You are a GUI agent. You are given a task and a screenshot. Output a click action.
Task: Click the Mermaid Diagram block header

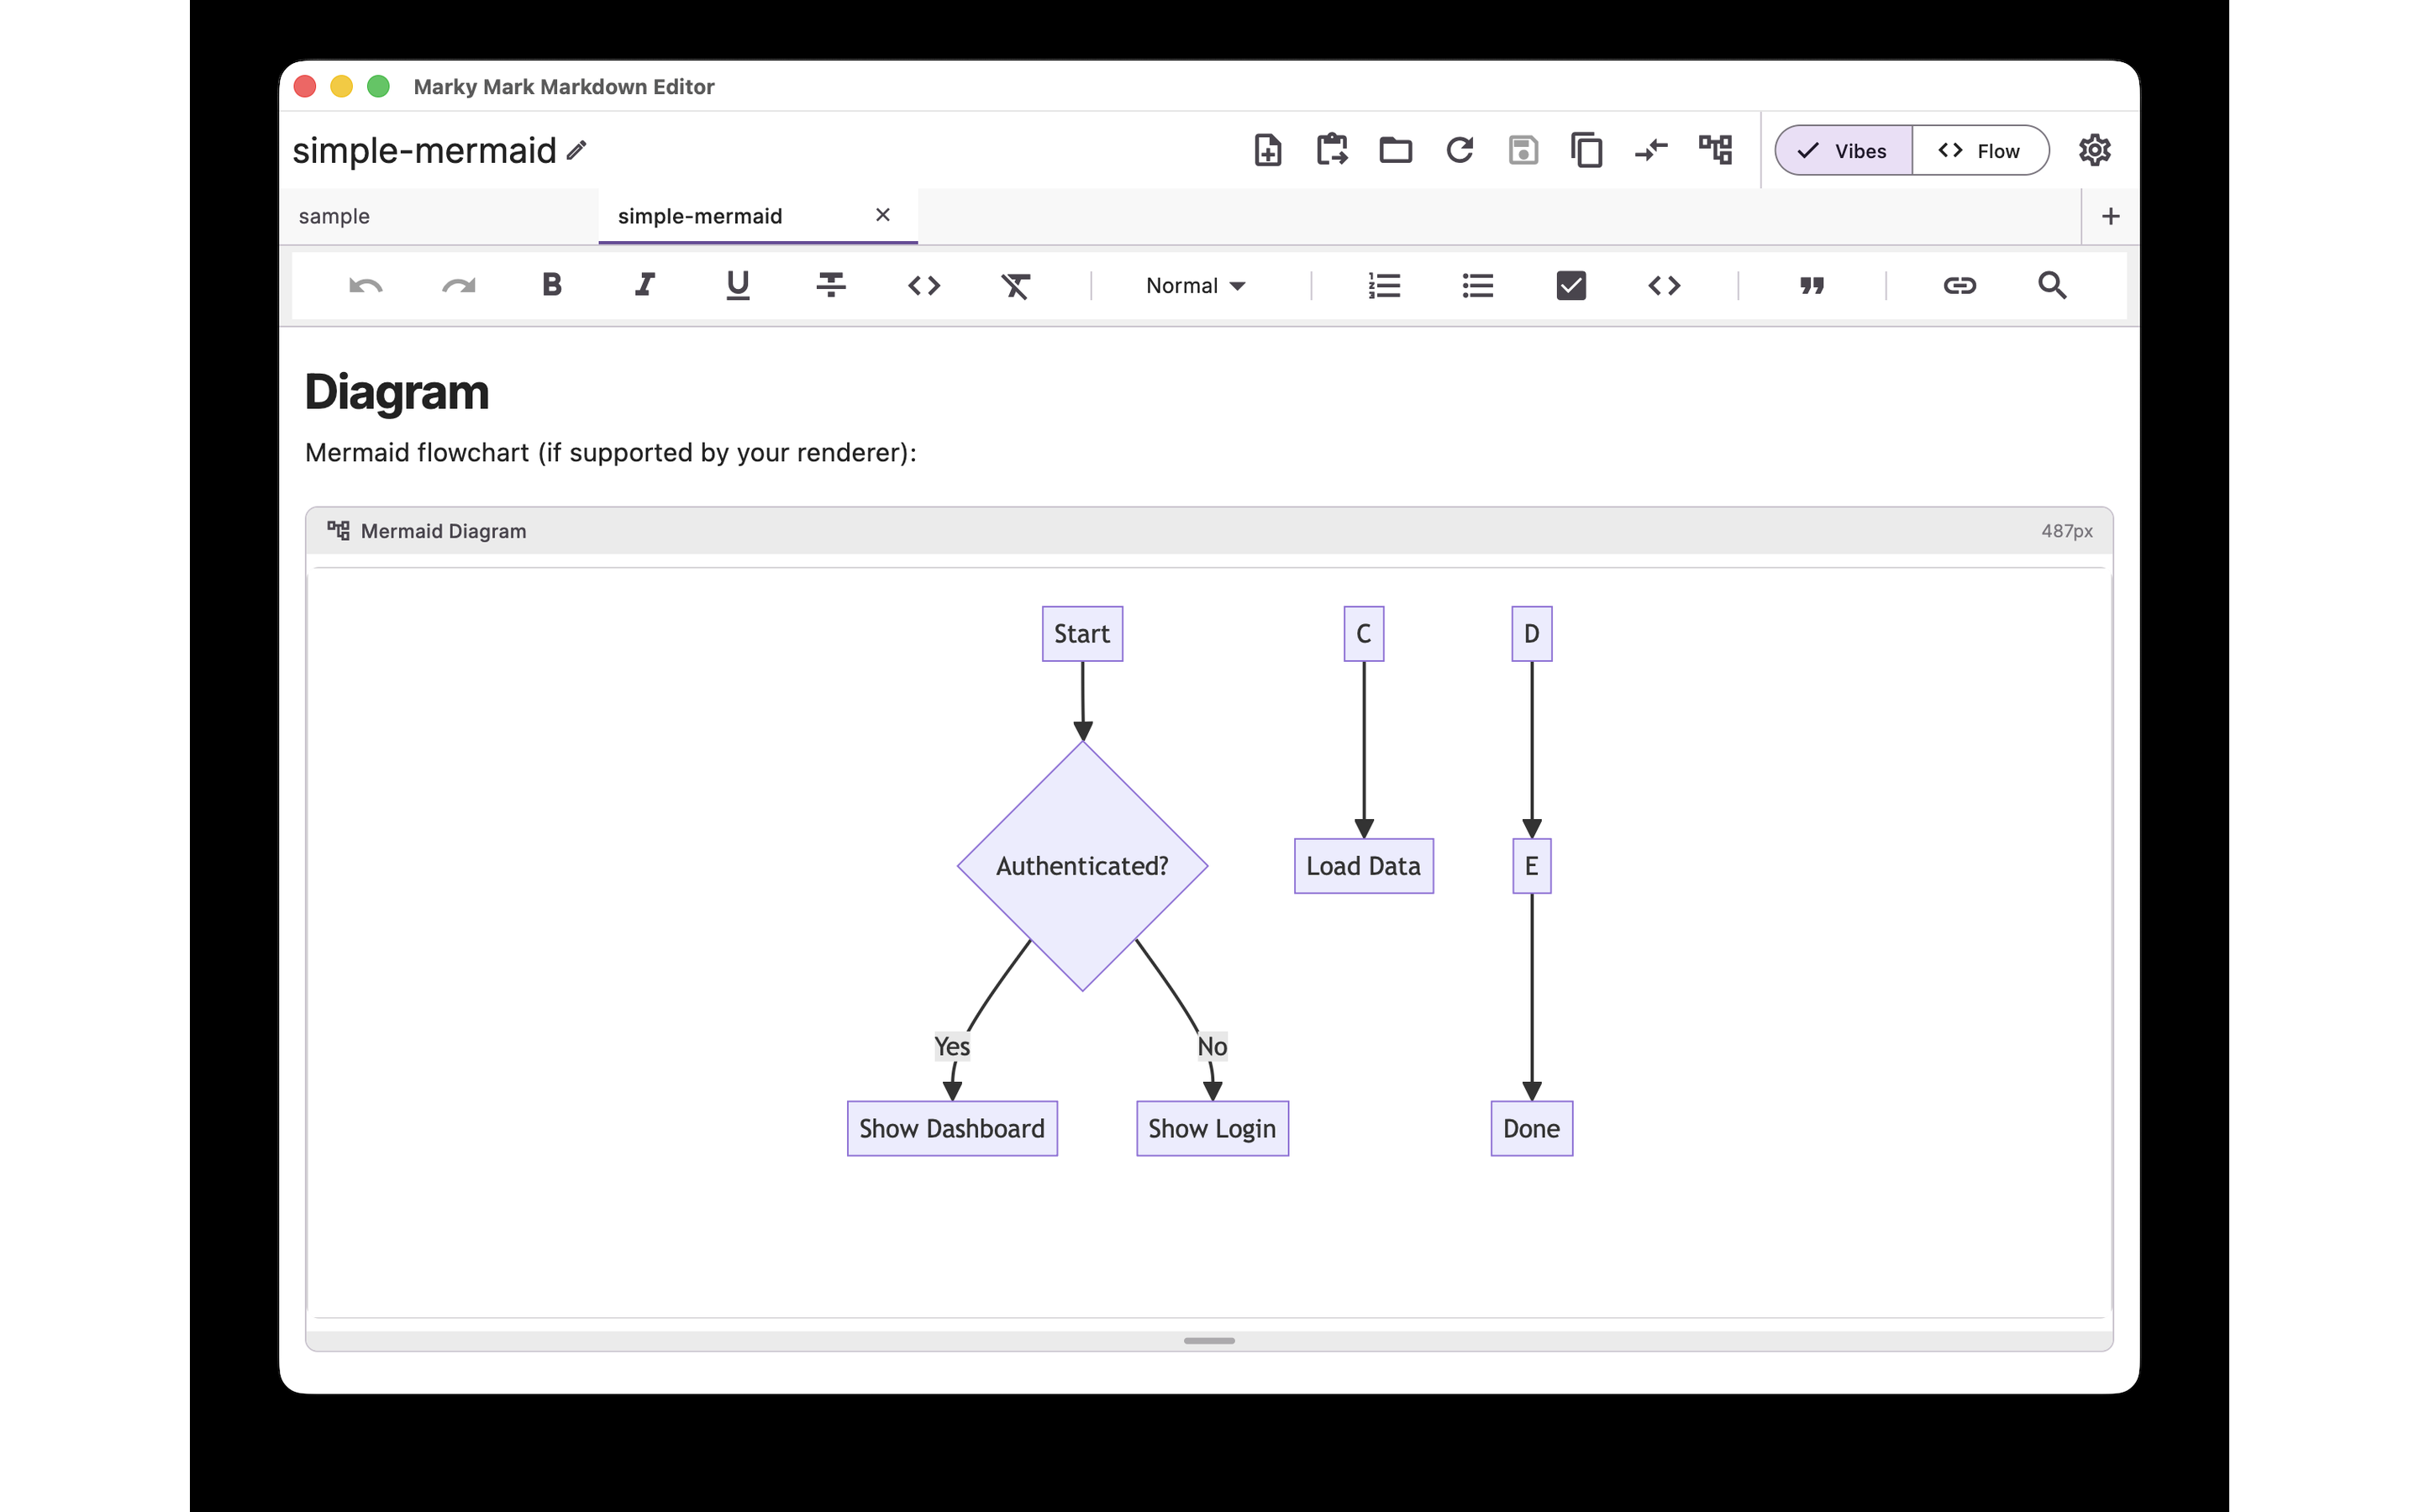(x=1209, y=531)
